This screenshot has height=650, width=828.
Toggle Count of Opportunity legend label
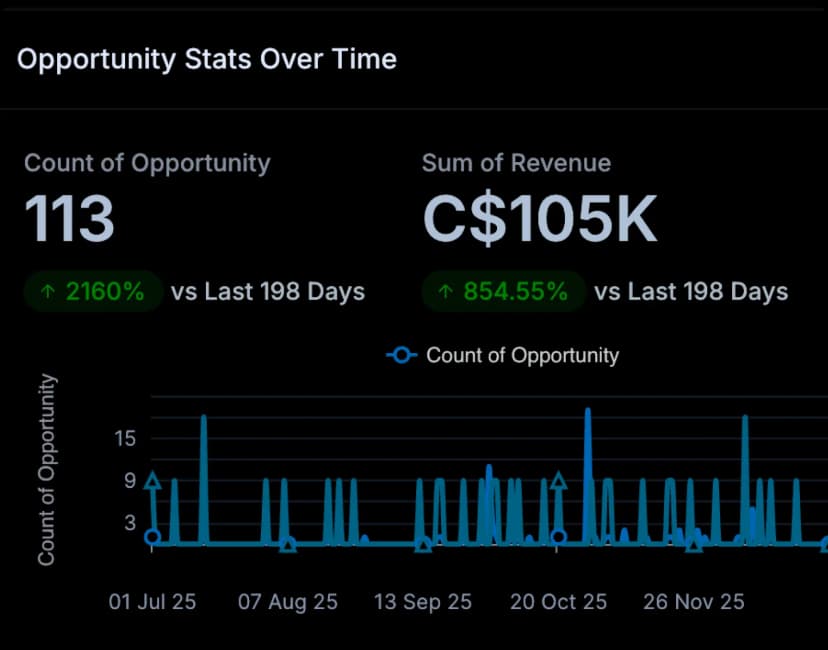pos(522,355)
